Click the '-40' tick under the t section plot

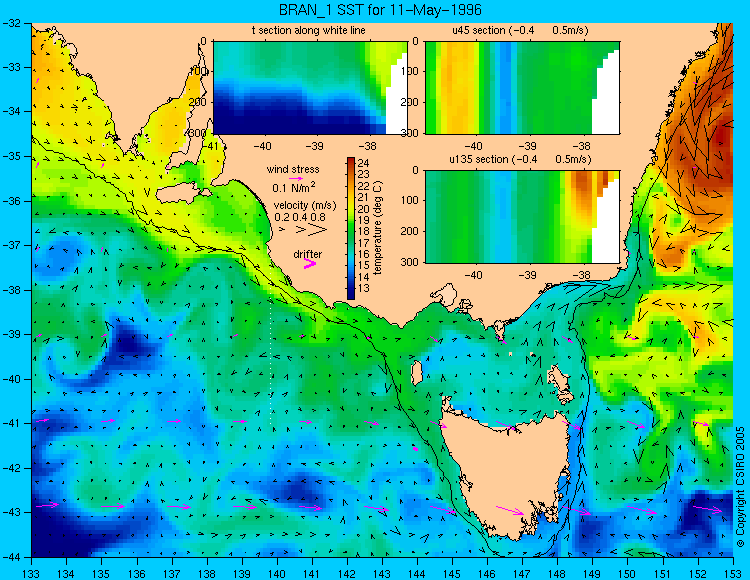pyautogui.click(x=262, y=146)
